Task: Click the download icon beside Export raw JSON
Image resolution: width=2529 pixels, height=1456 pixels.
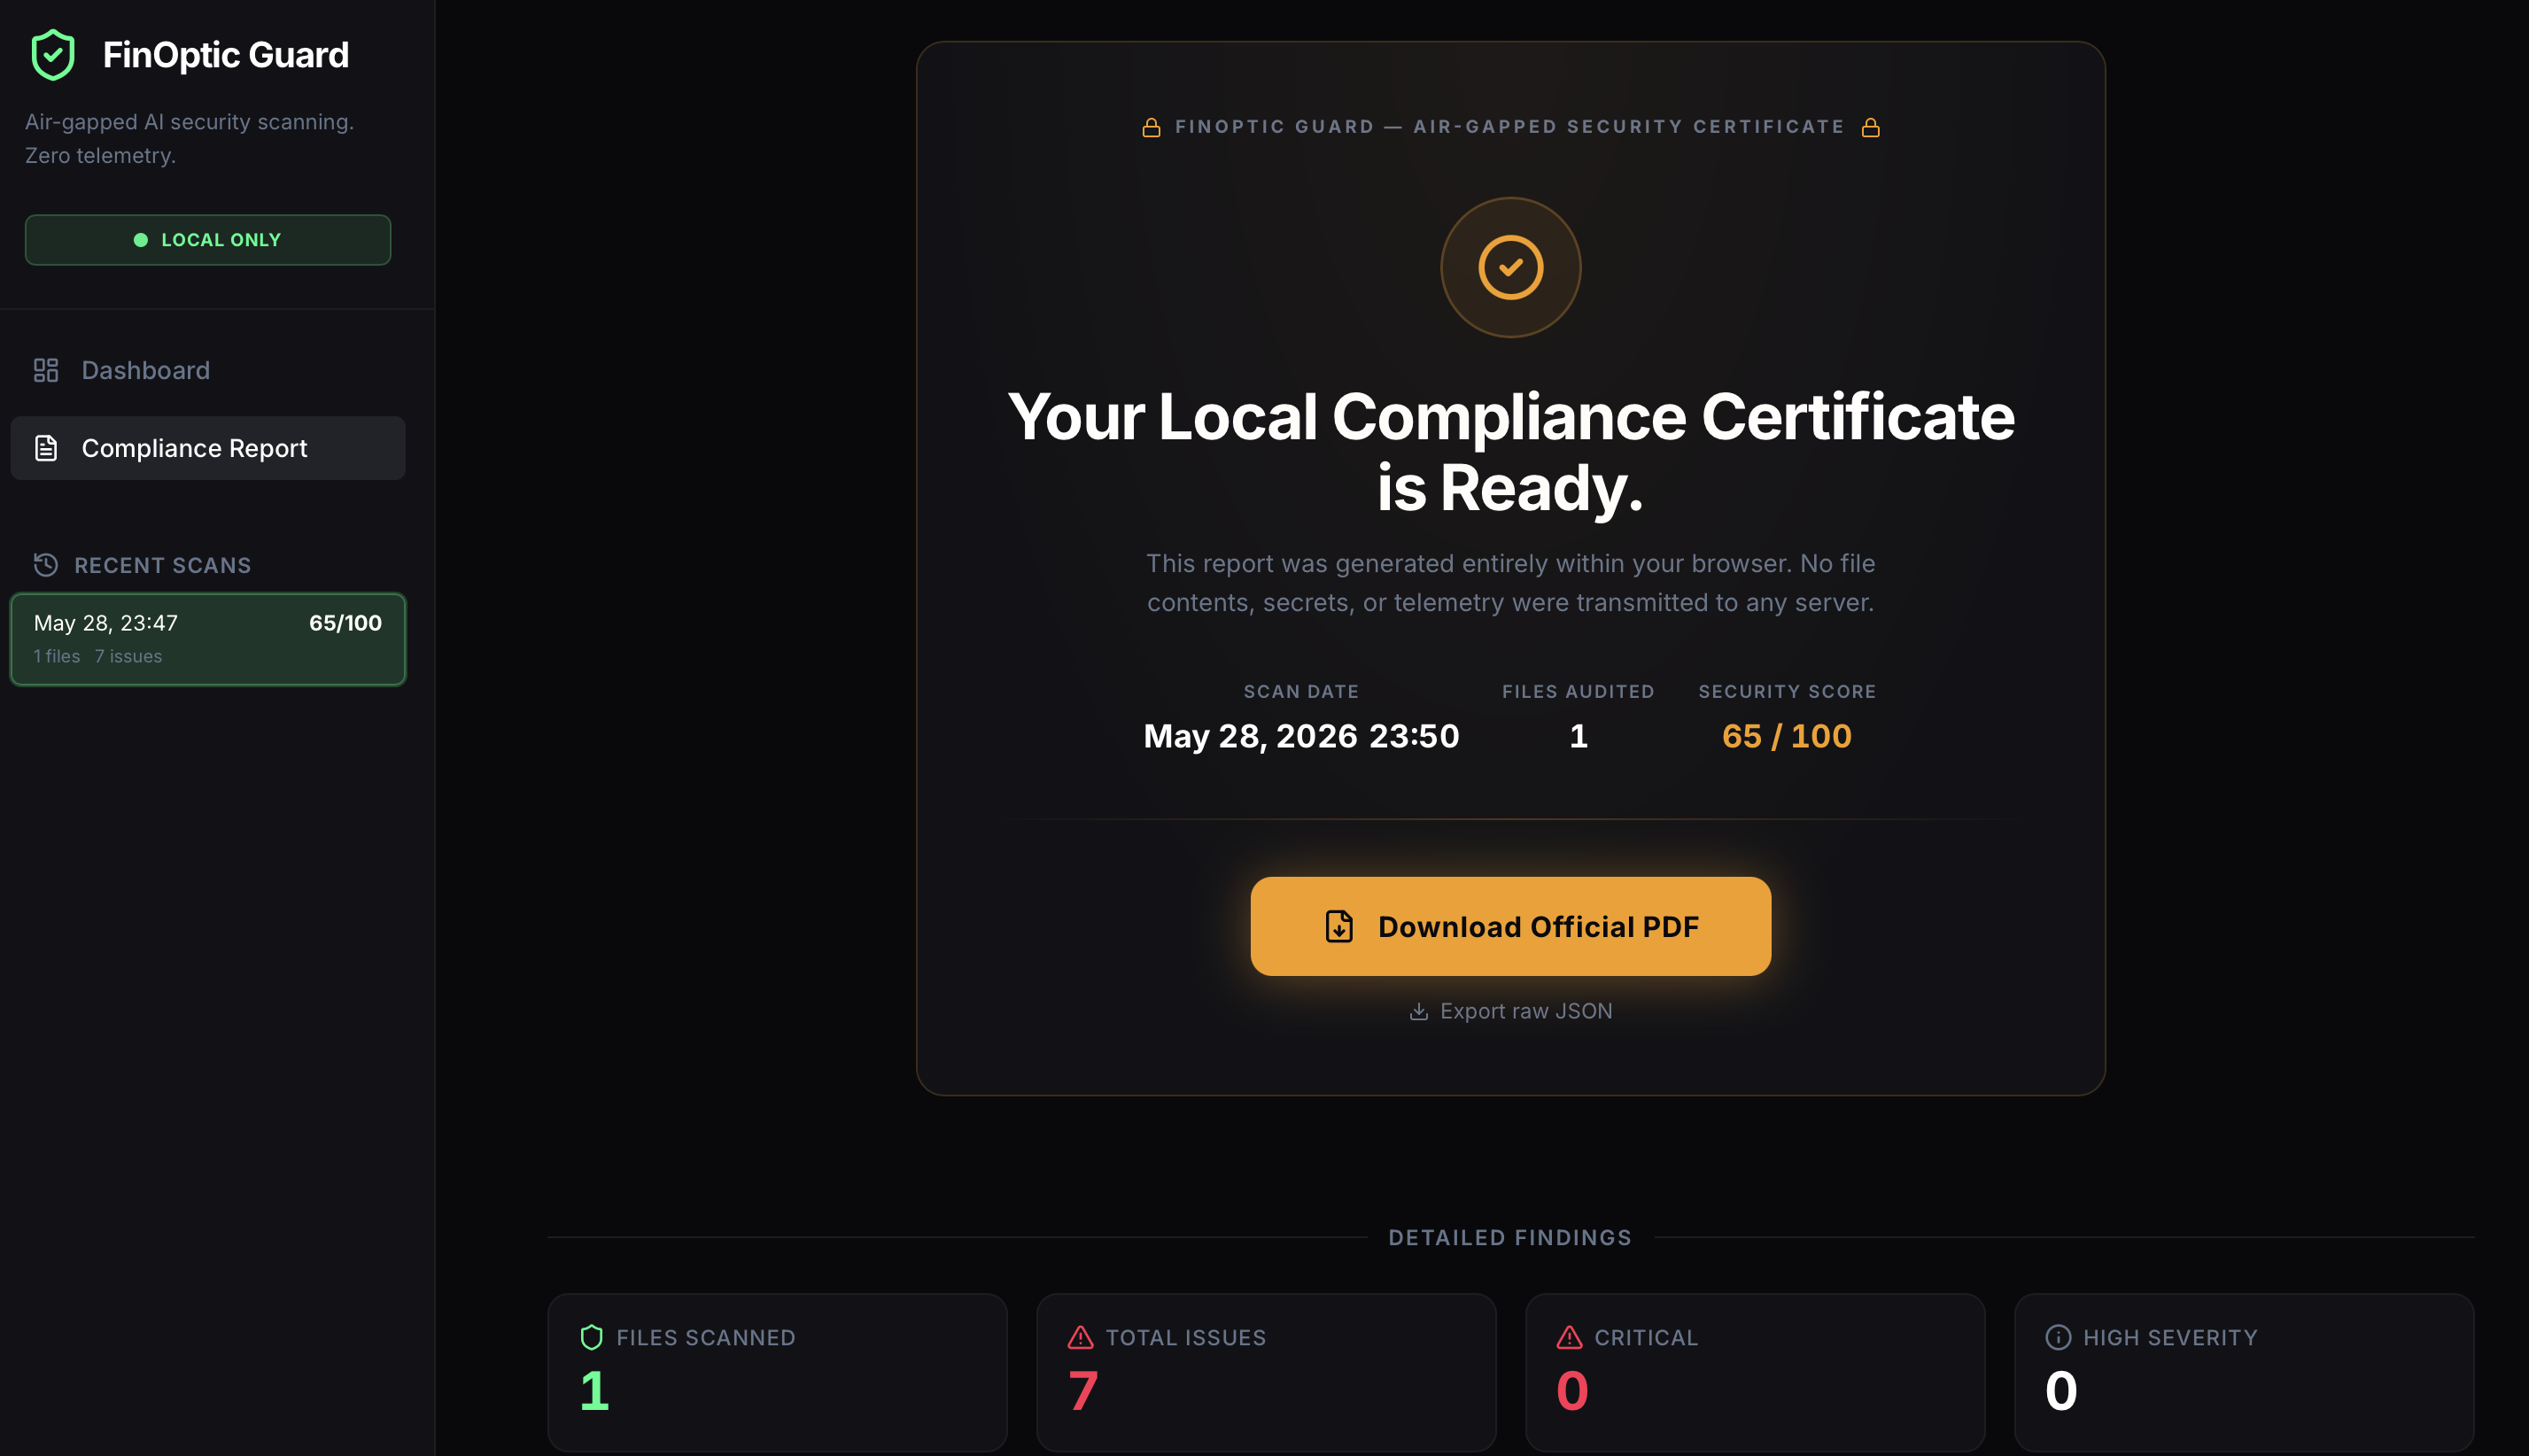Action: pos(1418,1011)
